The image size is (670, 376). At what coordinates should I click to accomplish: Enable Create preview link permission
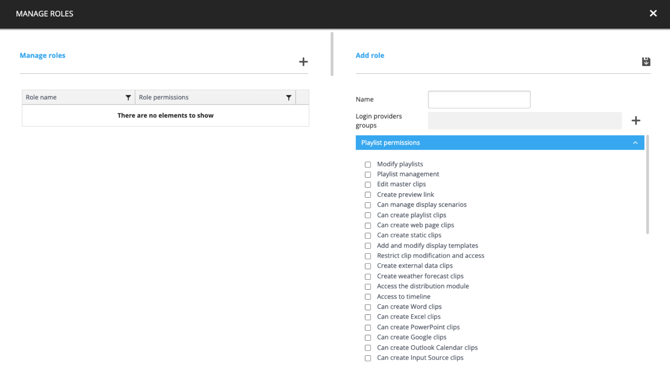[x=367, y=195]
